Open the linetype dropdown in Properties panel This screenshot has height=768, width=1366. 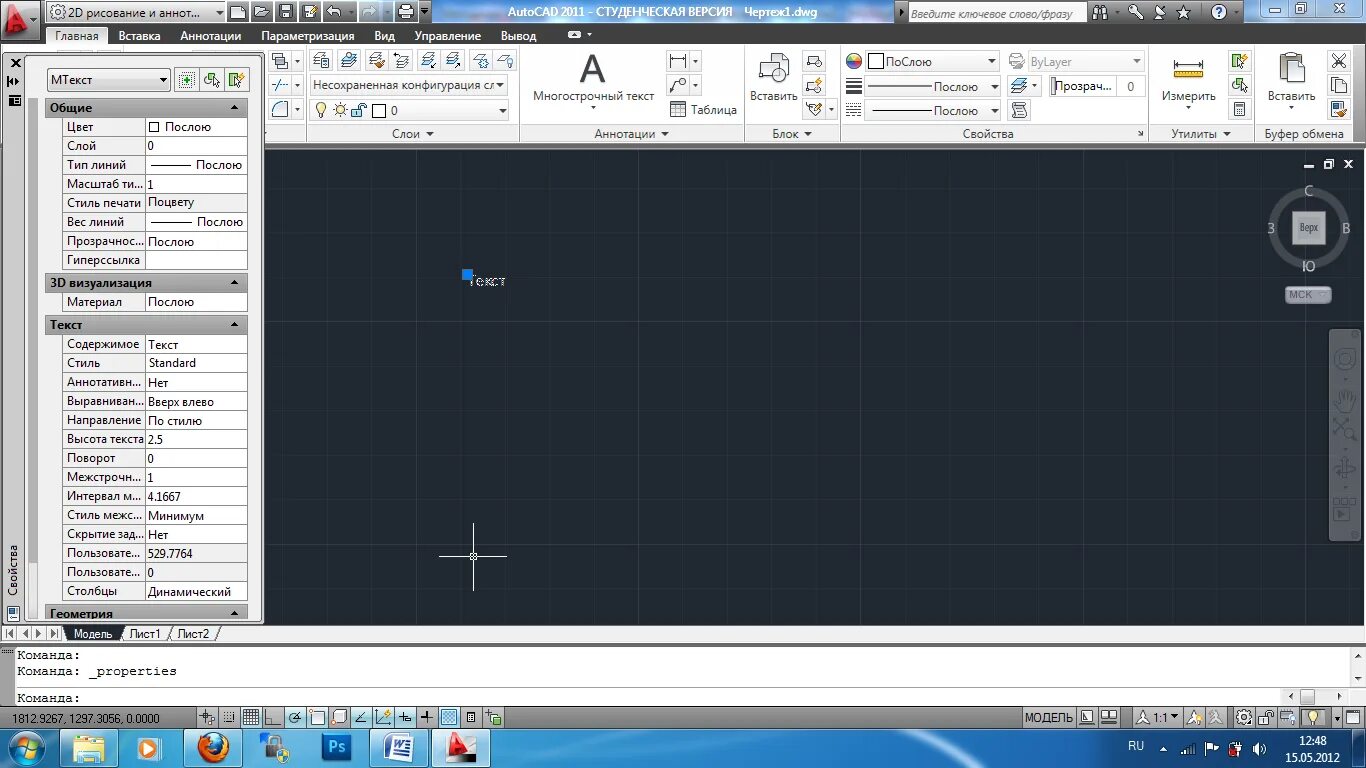point(932,110)
